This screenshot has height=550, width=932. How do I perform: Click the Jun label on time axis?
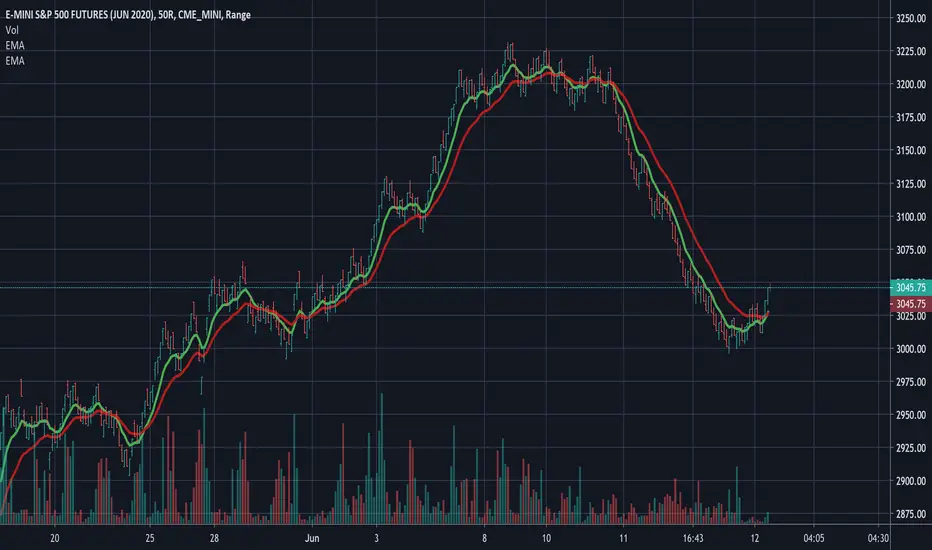coord(312,538)
